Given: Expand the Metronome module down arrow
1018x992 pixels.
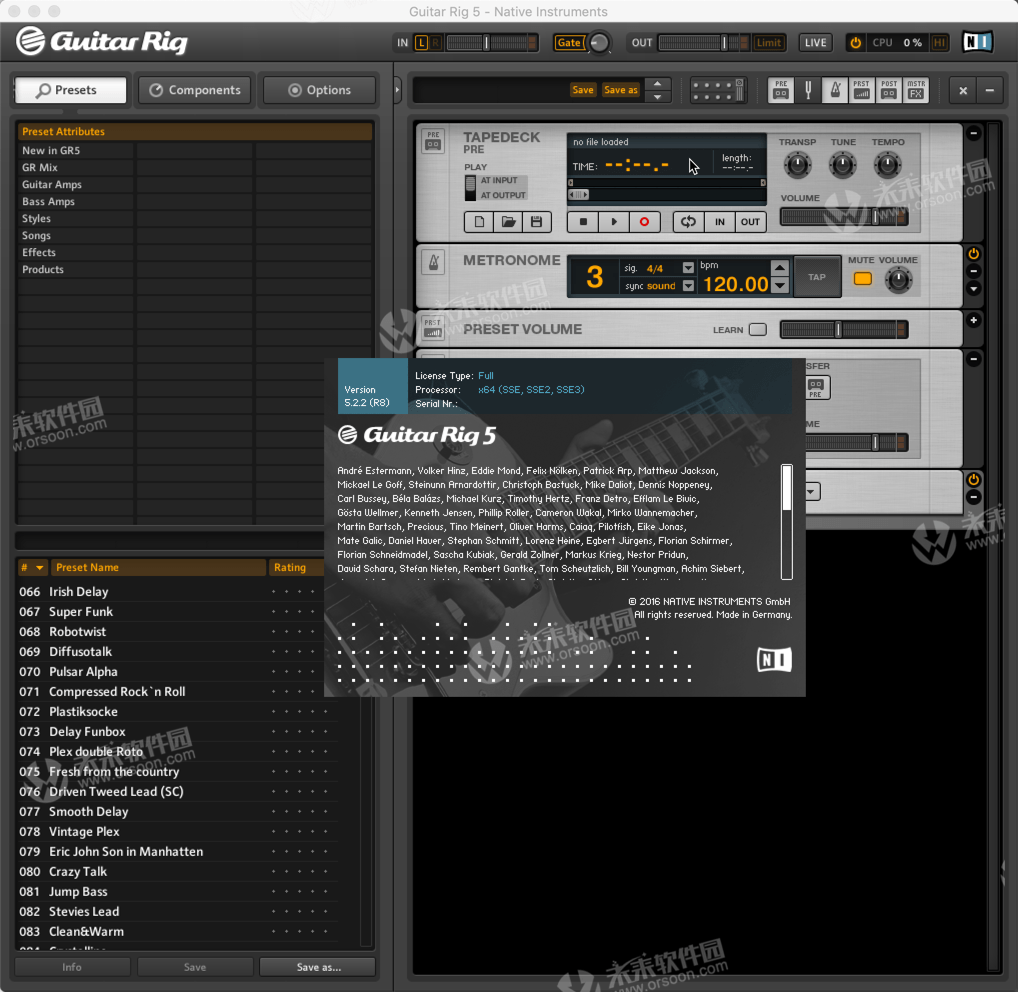Looking at the screenshot, I should click(974, 288).
